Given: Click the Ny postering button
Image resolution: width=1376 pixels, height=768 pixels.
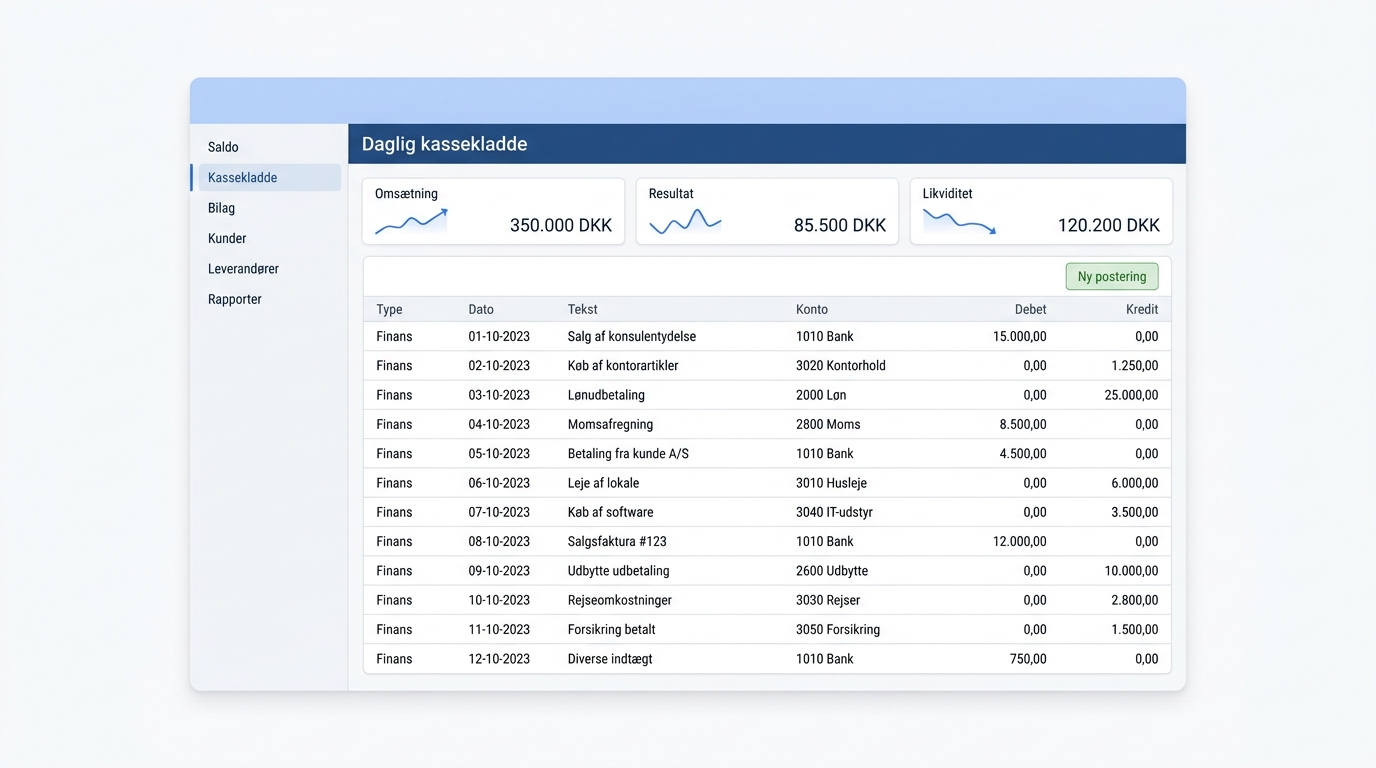Looking at the screenshot, I should click(x=1112, y=276).
